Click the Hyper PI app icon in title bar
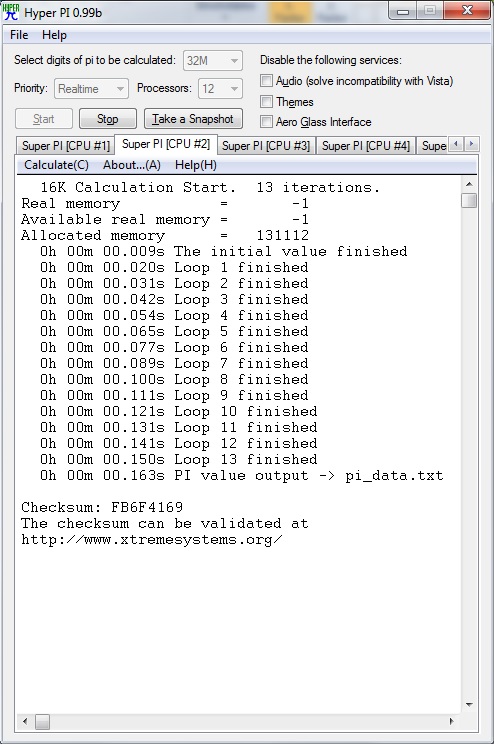494x744 pixels. coord(10,12)
